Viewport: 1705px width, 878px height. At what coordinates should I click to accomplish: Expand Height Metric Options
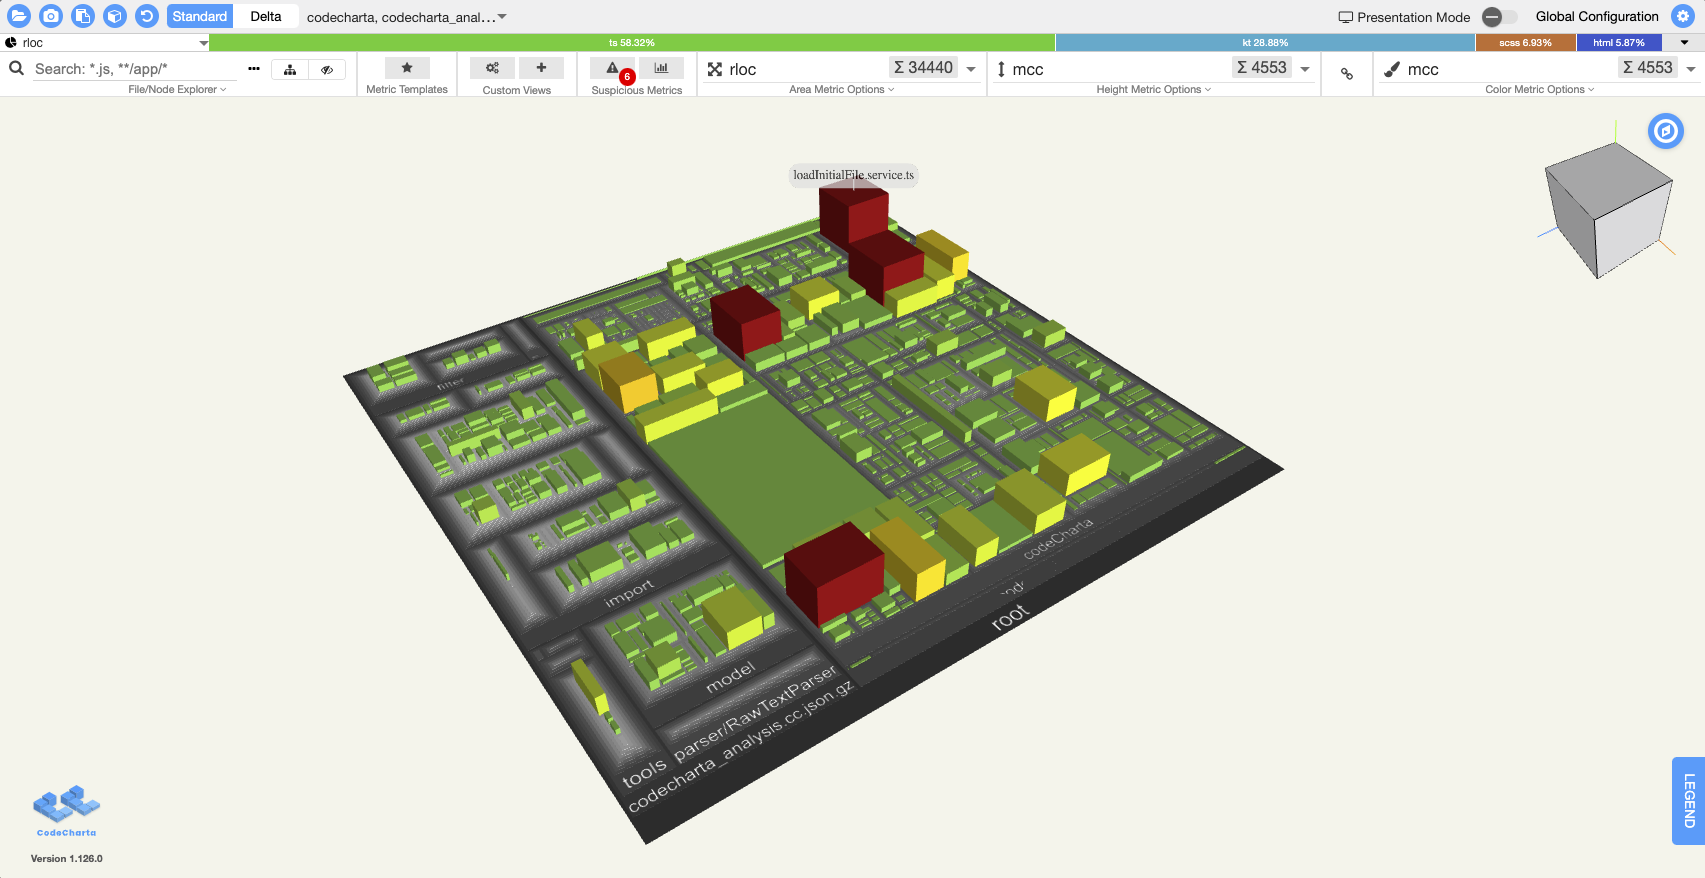[1154, 90]
